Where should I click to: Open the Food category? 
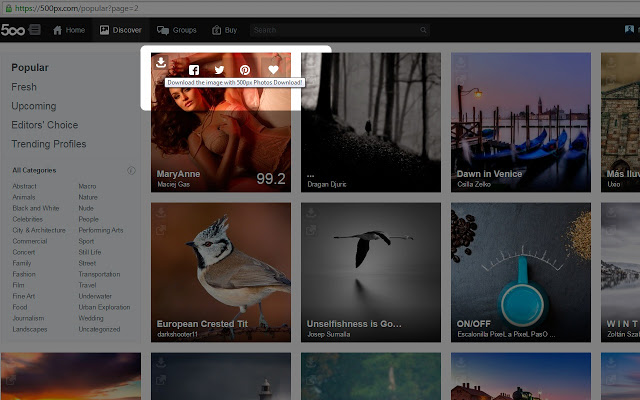20,307
